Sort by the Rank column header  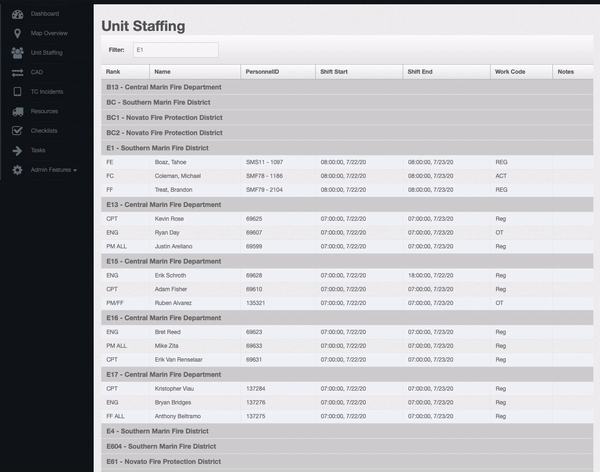[x=114, y=72]
